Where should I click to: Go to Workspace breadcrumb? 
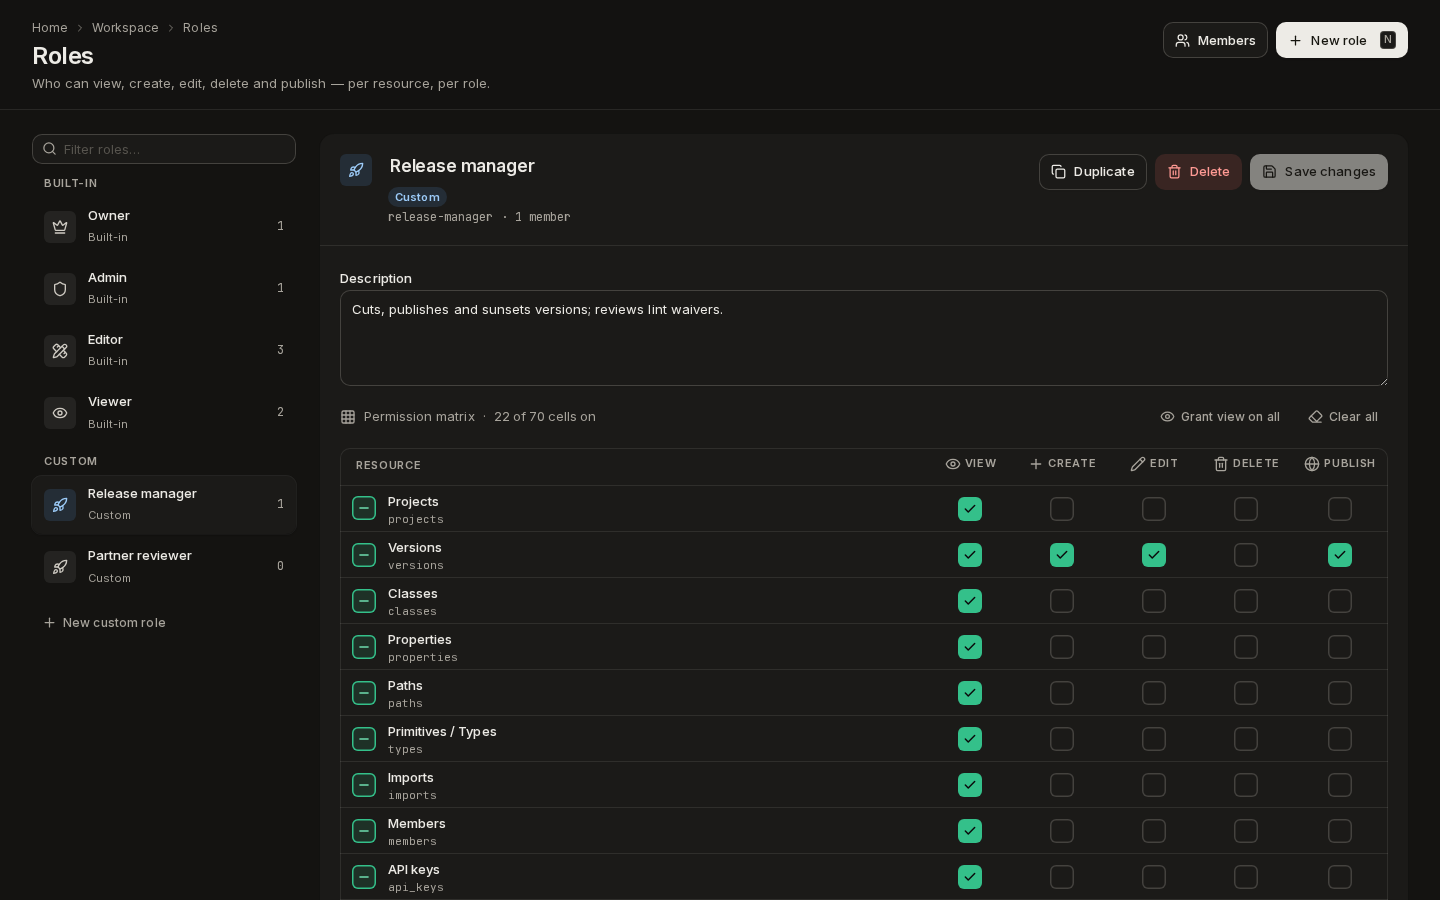point(125,28)
